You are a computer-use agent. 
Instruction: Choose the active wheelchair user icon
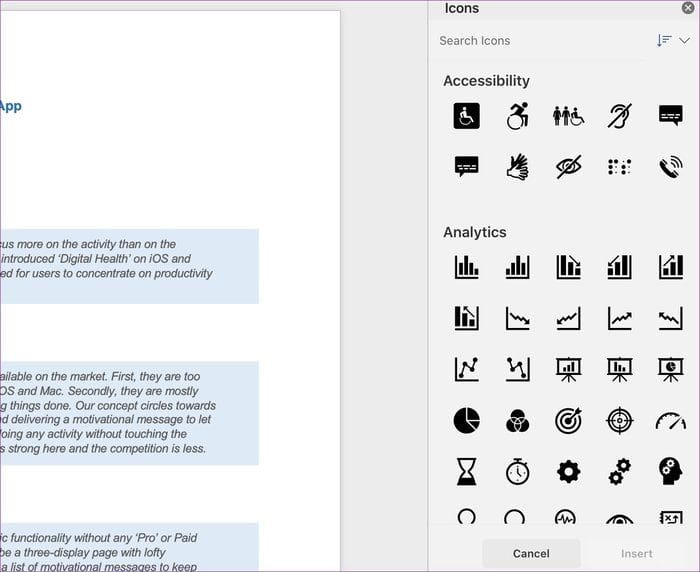(517, 116)
